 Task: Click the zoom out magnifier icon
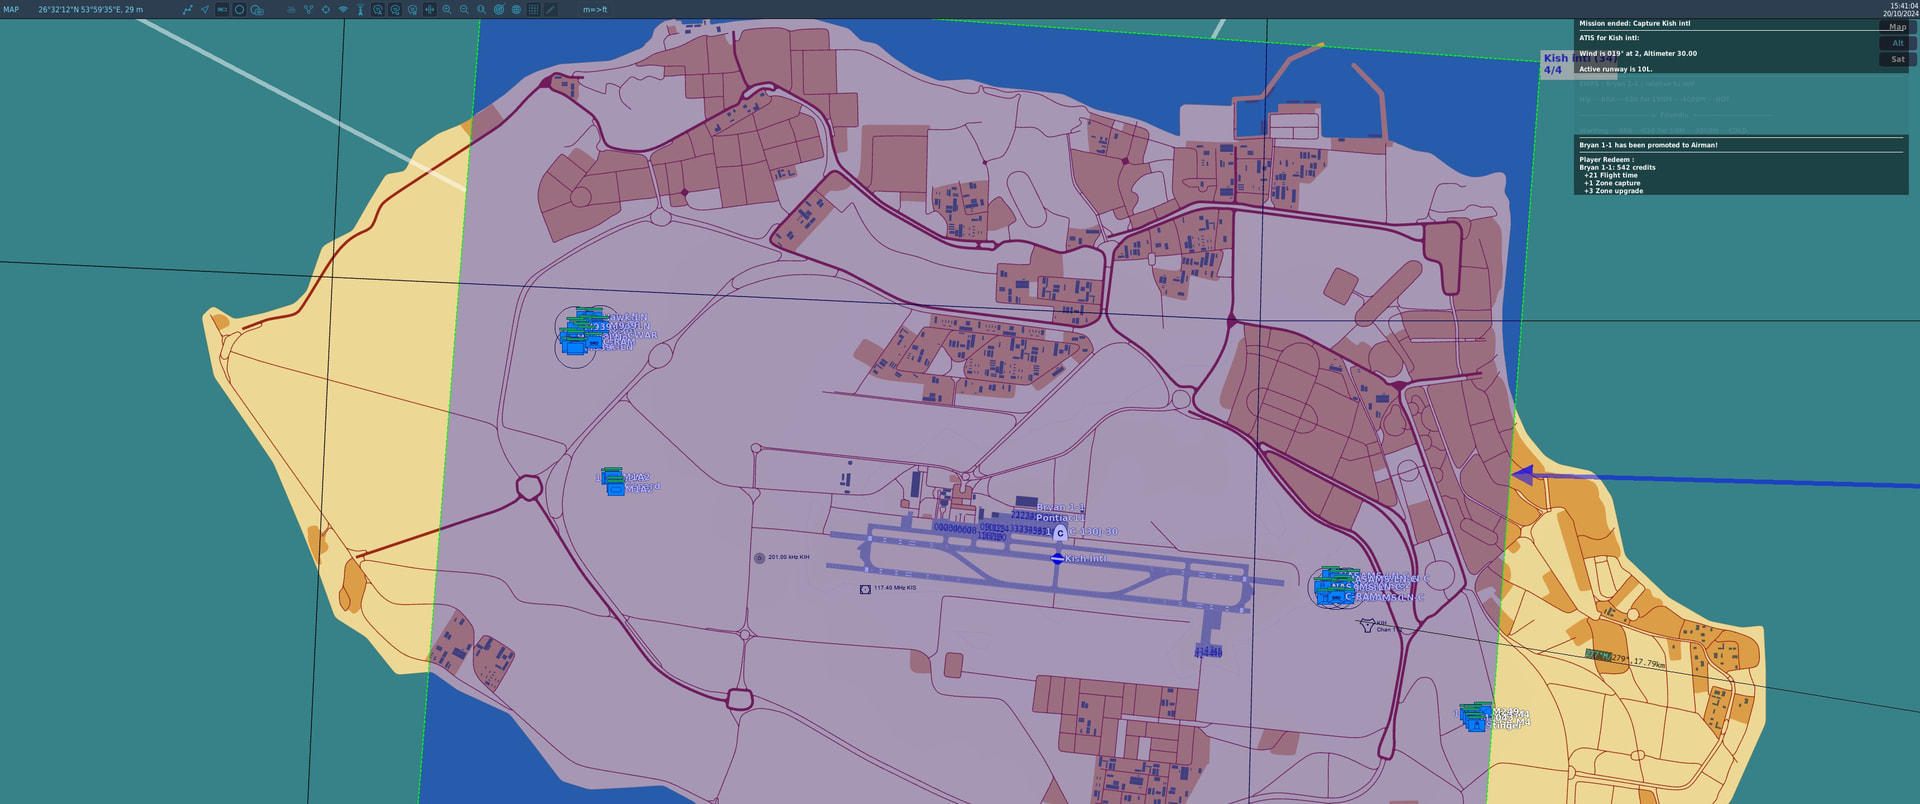point(464,10)
